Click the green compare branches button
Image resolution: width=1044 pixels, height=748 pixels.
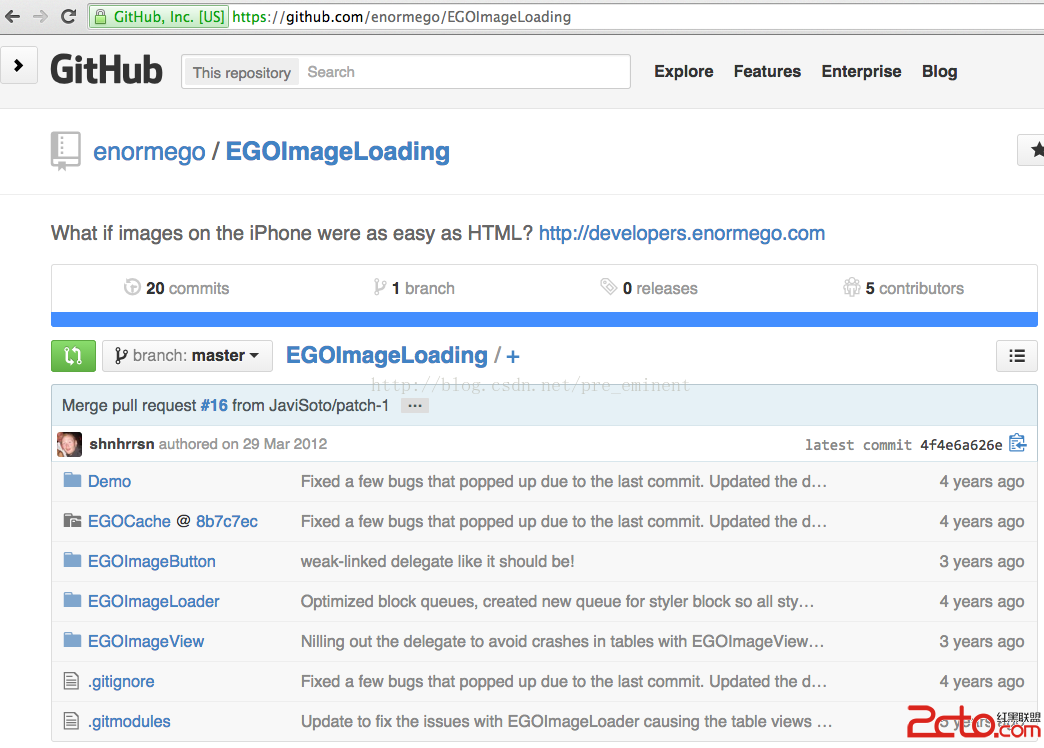73,356
